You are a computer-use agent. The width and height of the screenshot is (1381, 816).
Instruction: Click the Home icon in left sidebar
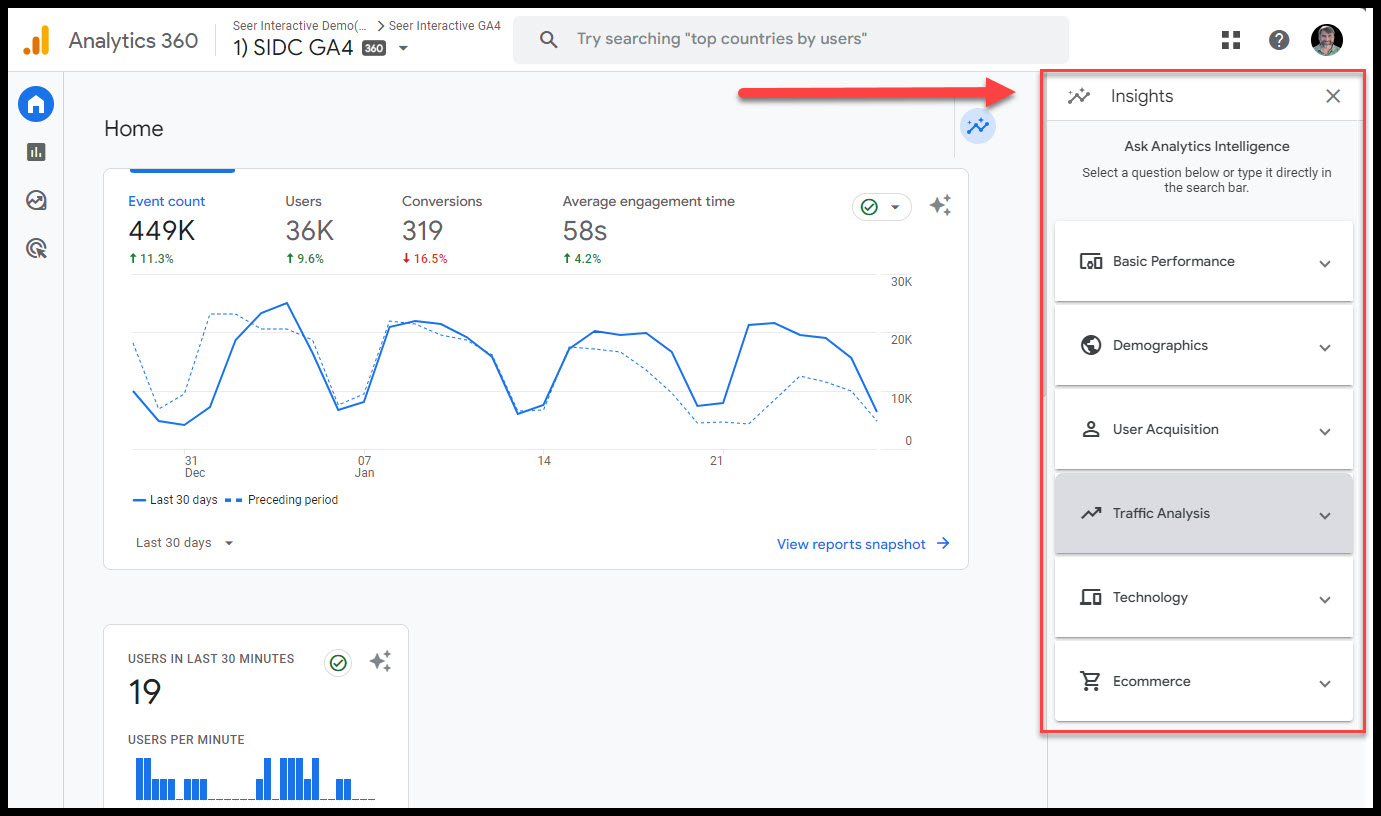(36, 104)
